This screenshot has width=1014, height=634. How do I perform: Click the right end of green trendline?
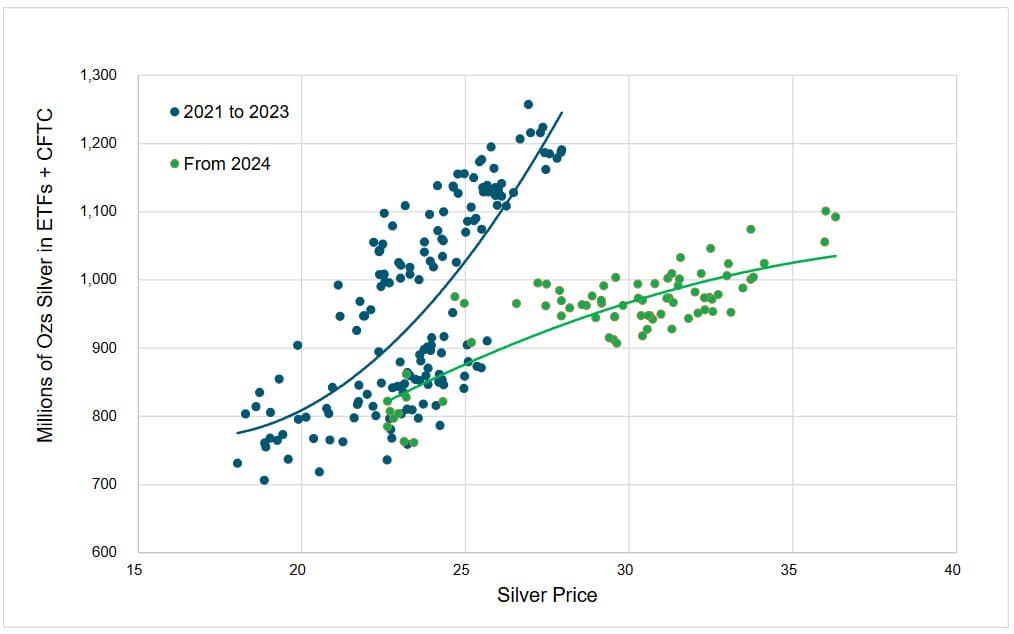[x=836, y=256]
